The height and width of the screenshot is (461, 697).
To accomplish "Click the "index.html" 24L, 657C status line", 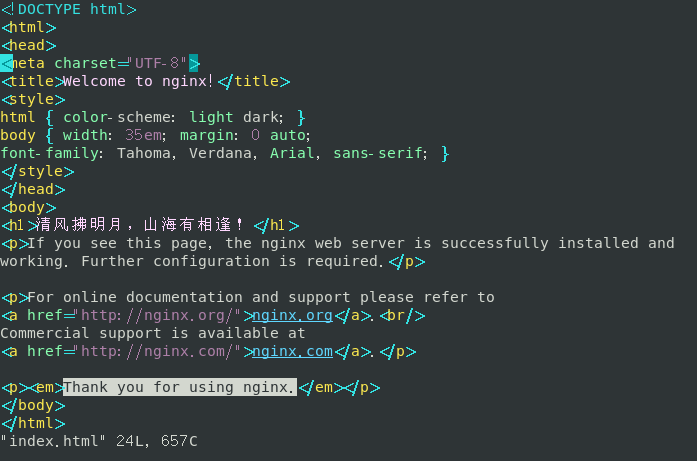I will (99, 441).
